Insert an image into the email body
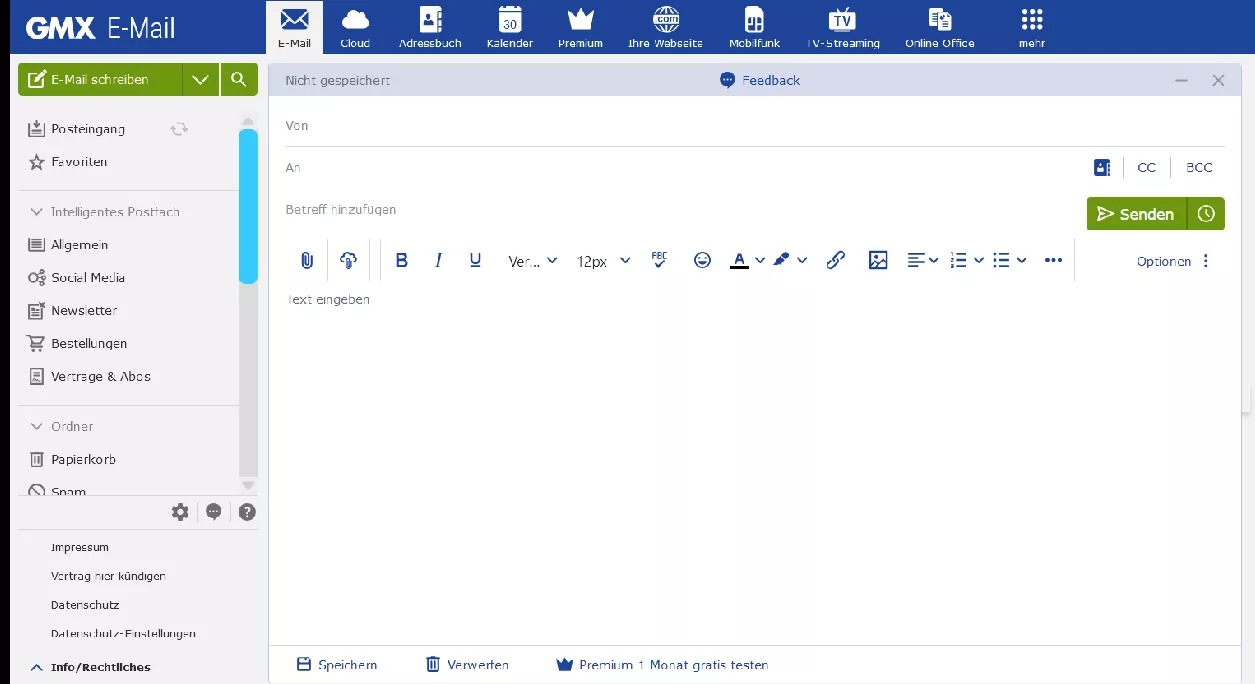This screenshot has width=1255, height=684. (878, 261)
